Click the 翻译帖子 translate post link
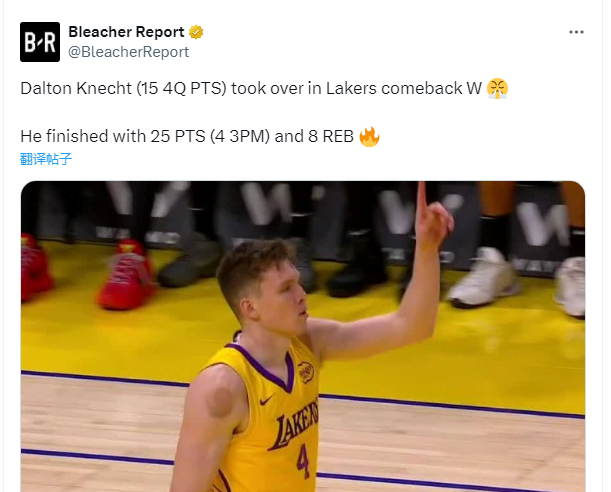611x492 pixels. point(46,159)
